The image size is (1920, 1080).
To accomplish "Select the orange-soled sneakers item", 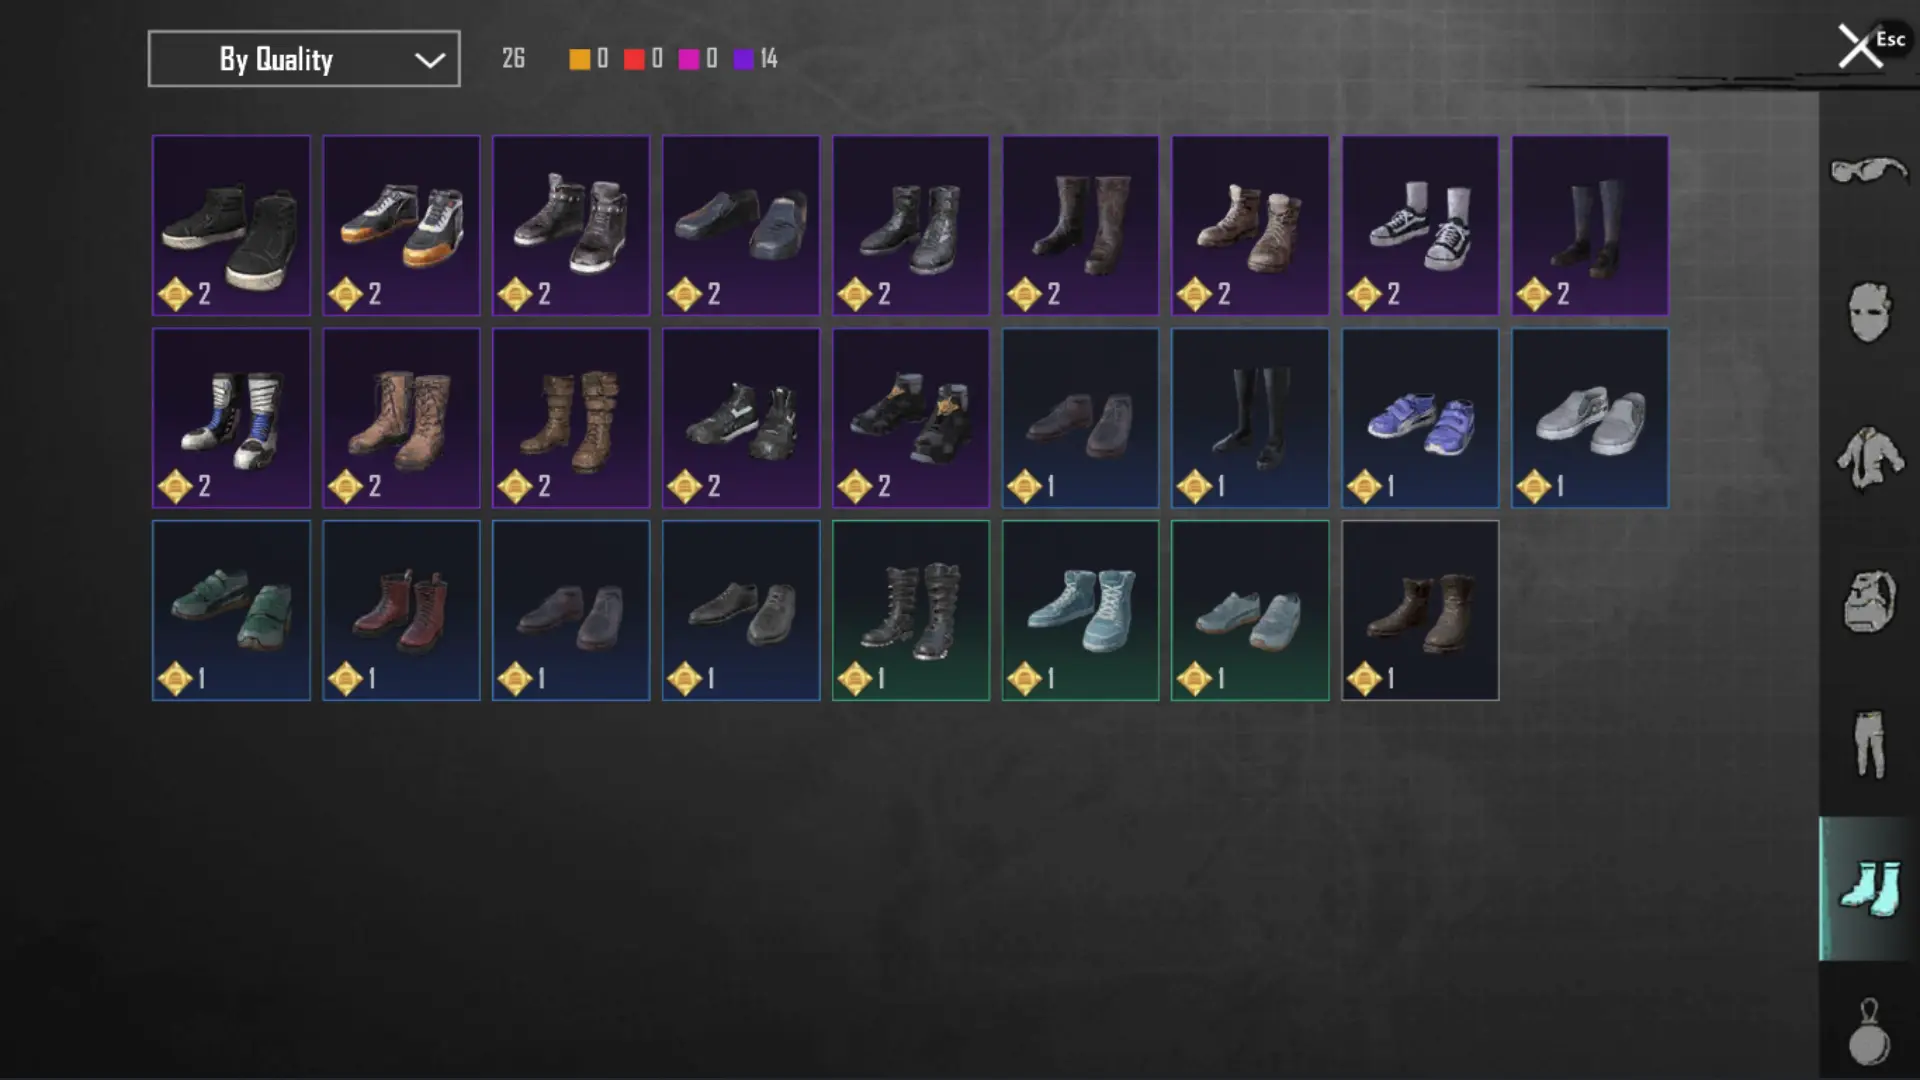I will 401,225.
